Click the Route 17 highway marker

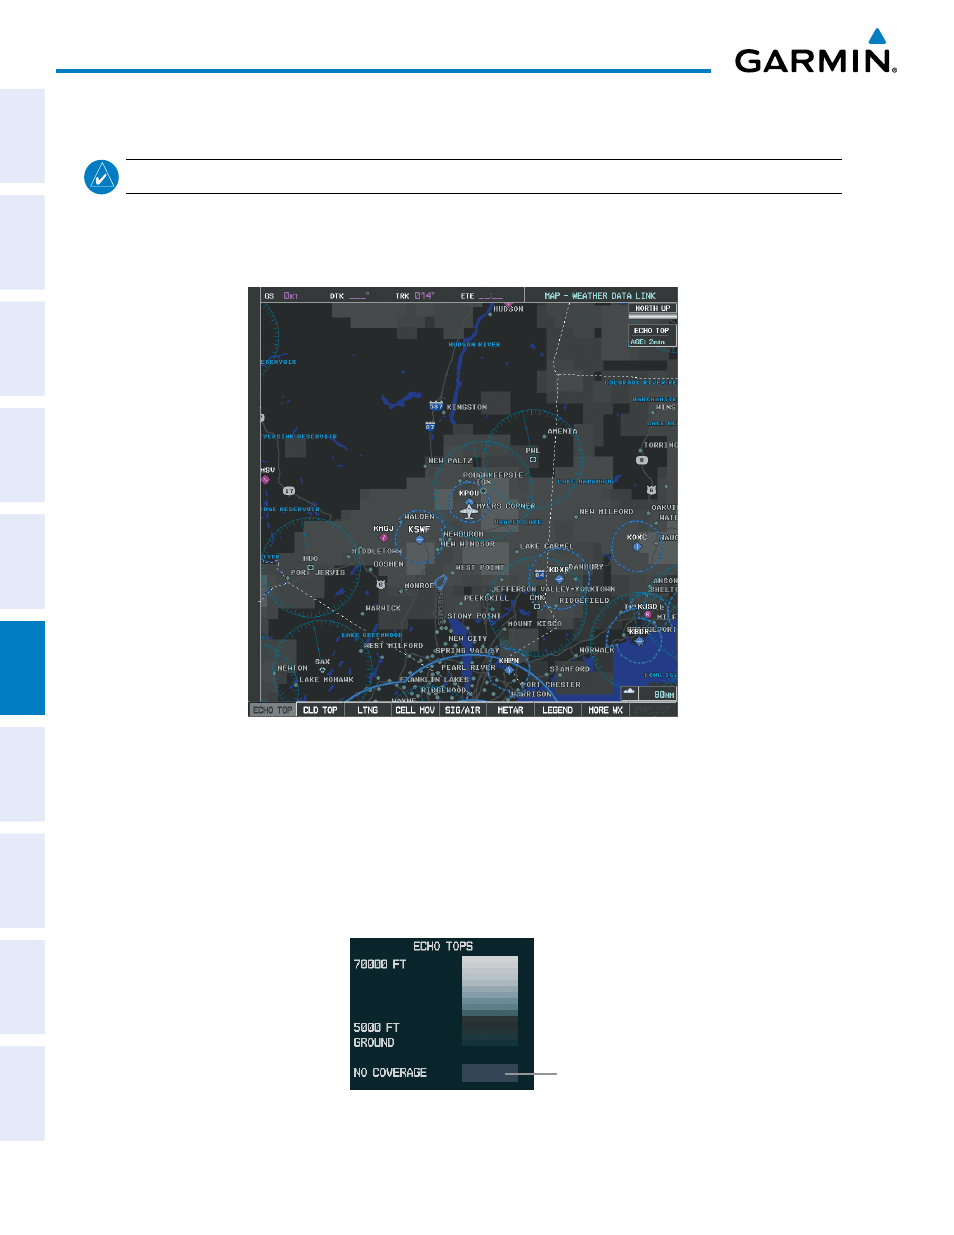pos(289,491)
